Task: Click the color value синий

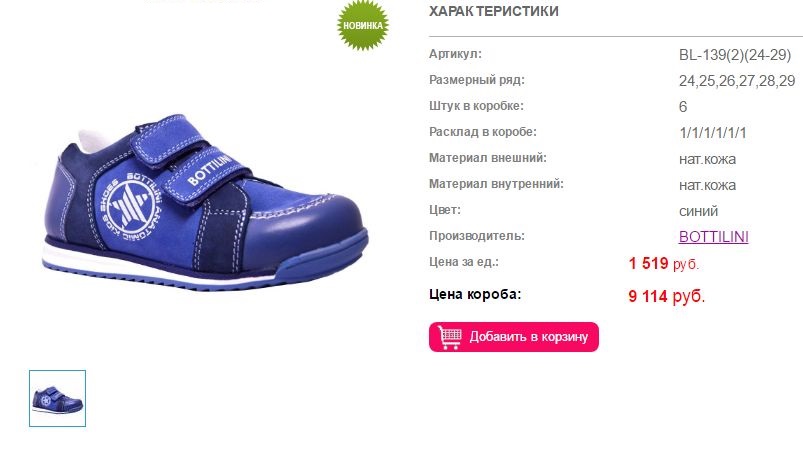Action: tap(699, 211)
